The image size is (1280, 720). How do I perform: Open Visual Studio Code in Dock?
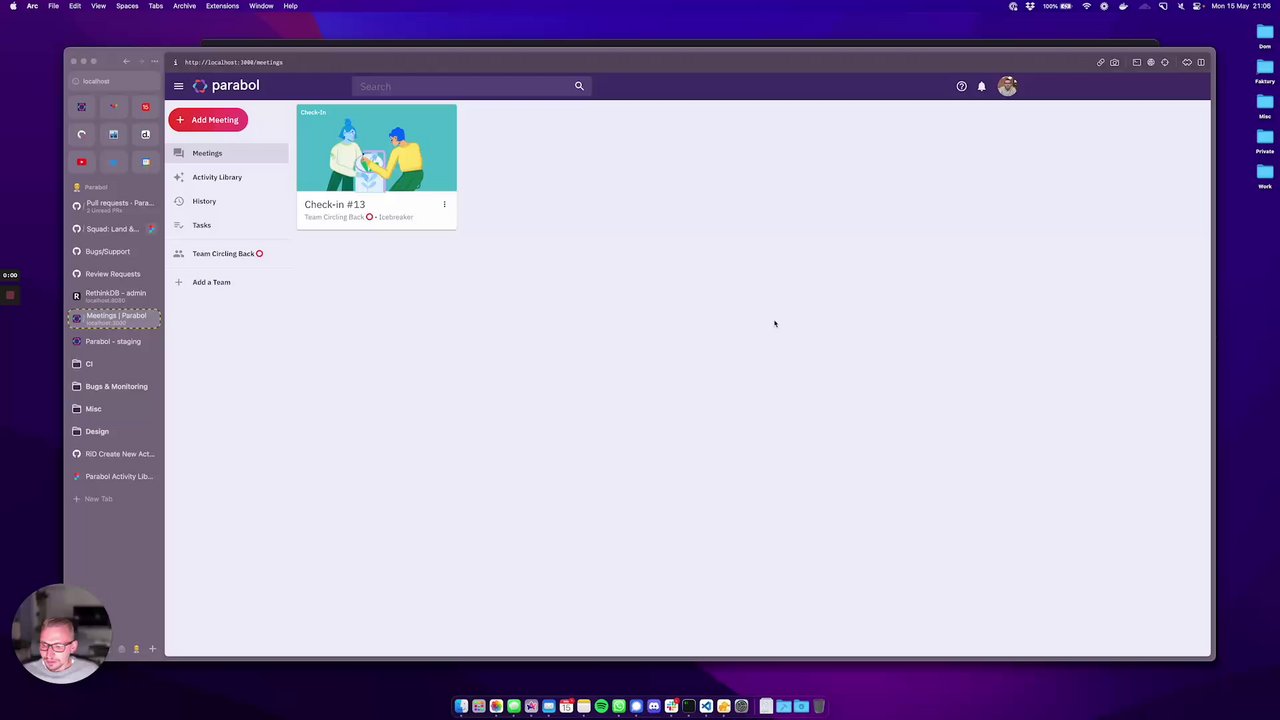(x=706, y=706)
